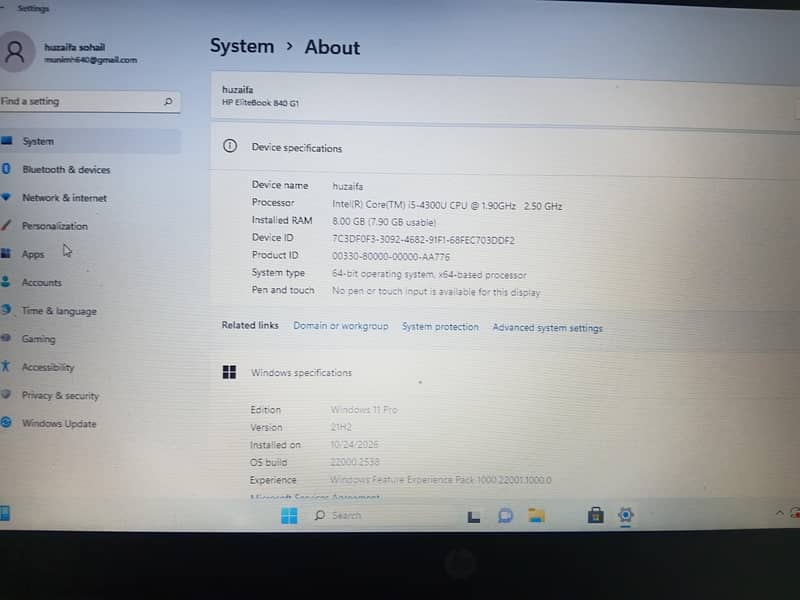The image size is (800, 600).
Task: Open the Windows Start button
Action: pos(289,515)
